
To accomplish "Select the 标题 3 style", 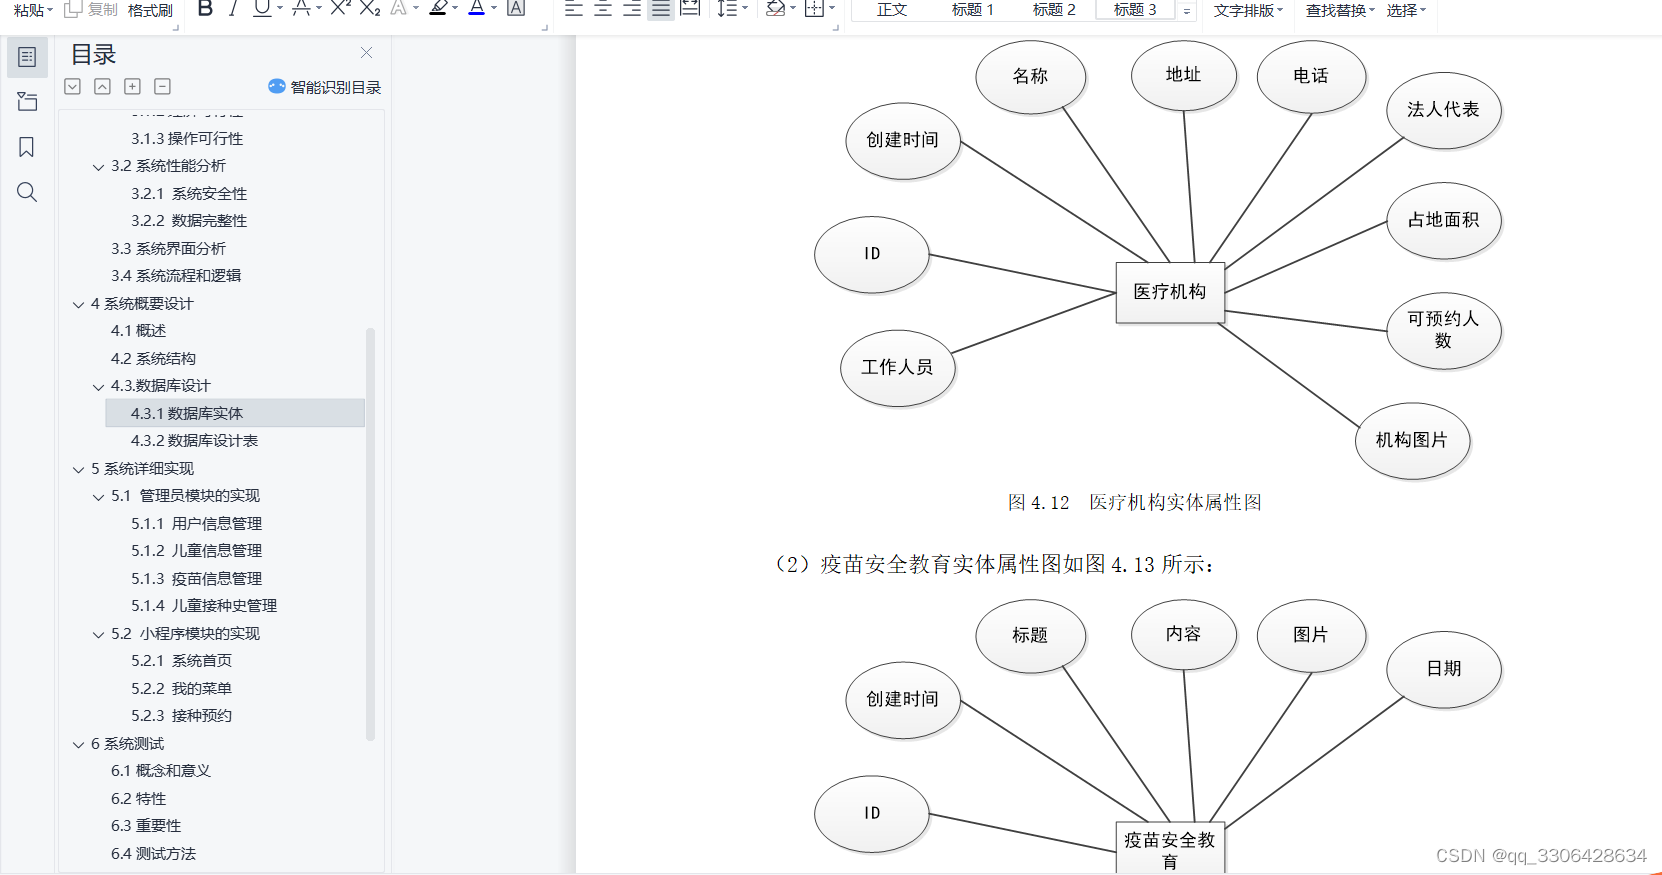I will pos(1135,10).
